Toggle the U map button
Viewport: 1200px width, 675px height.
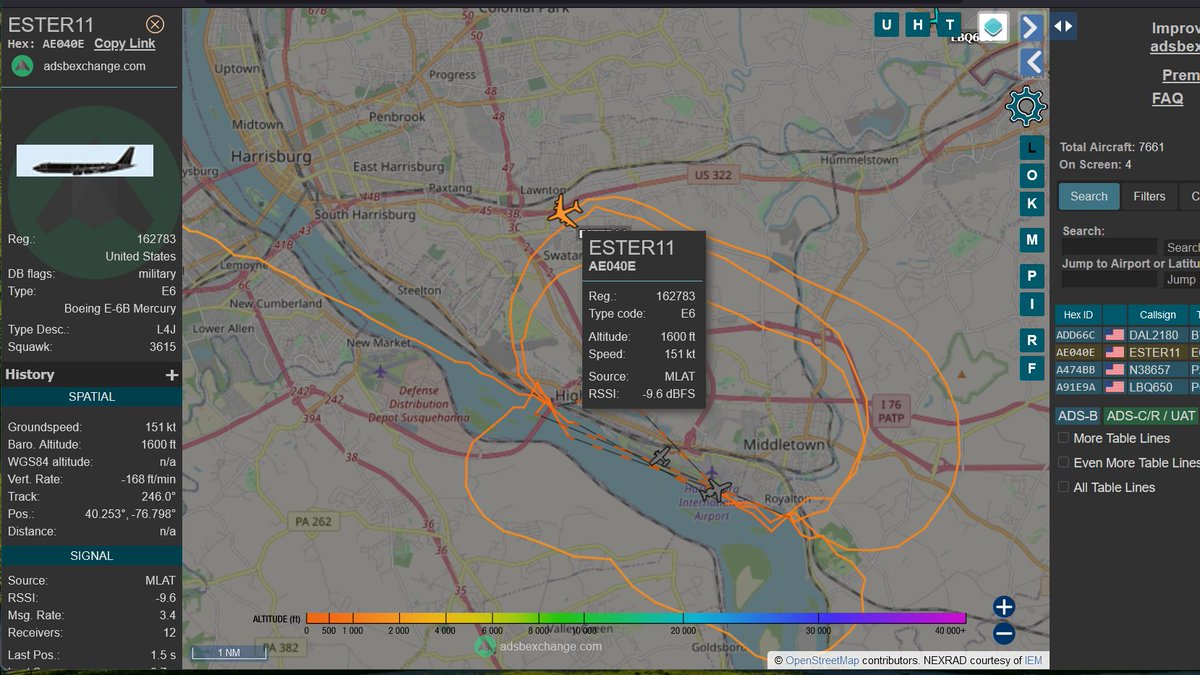pos(886,25)
